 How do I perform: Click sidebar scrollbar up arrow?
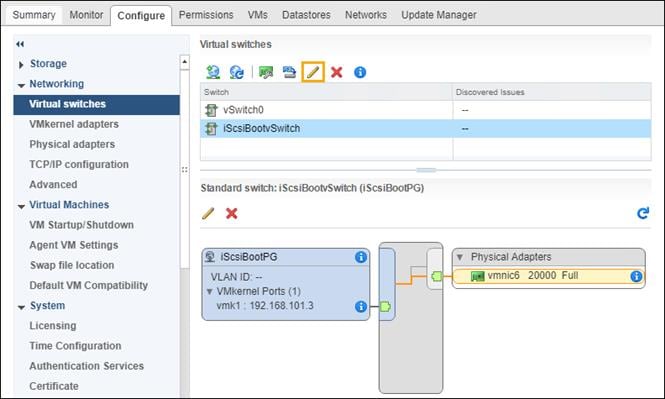point(184,62)
